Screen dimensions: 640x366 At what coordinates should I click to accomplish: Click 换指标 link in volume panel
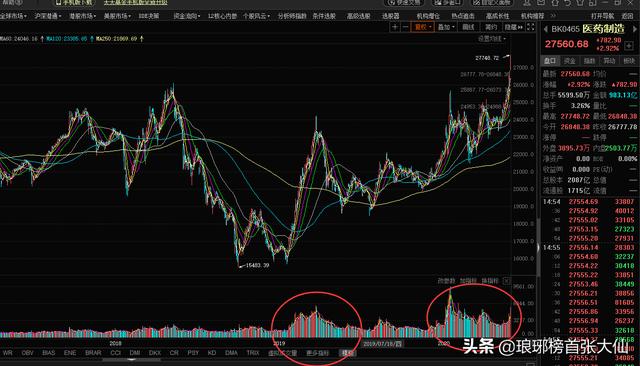(490, 281)
